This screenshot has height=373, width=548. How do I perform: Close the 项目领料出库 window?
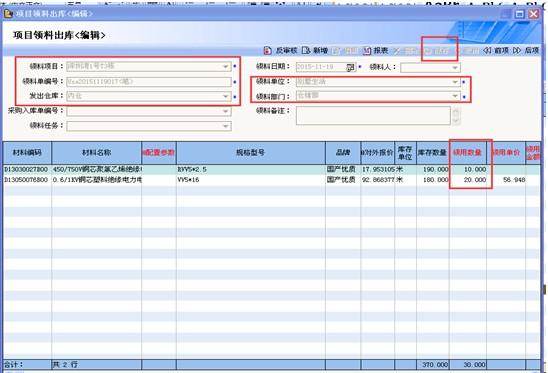coord(533,14)
